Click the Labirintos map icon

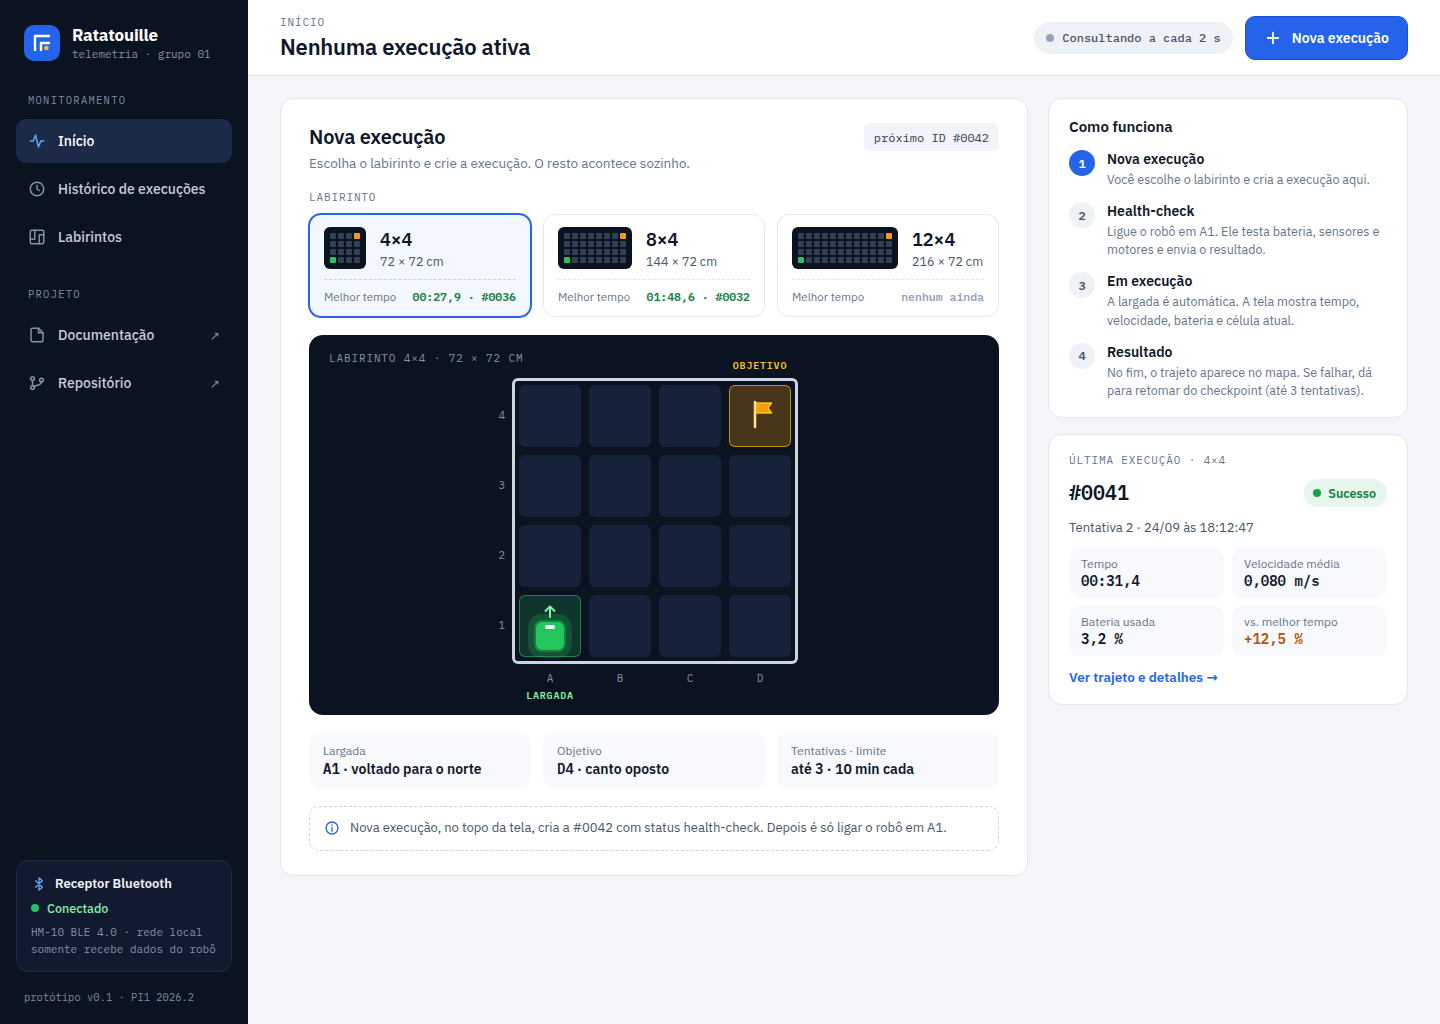coord(37,237)
